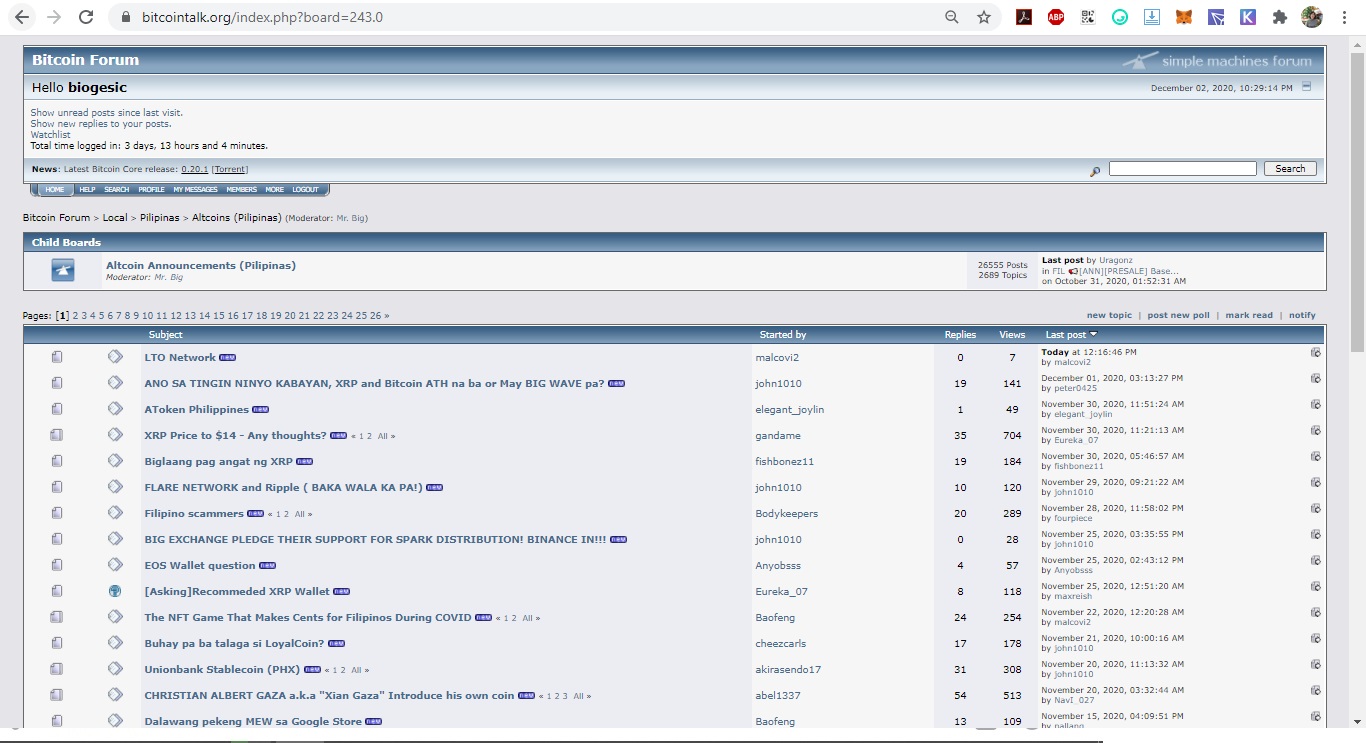
Task: Go to Pilipinas in the breadcrumb
Action: pyautogui.click(x=160, y=218)
